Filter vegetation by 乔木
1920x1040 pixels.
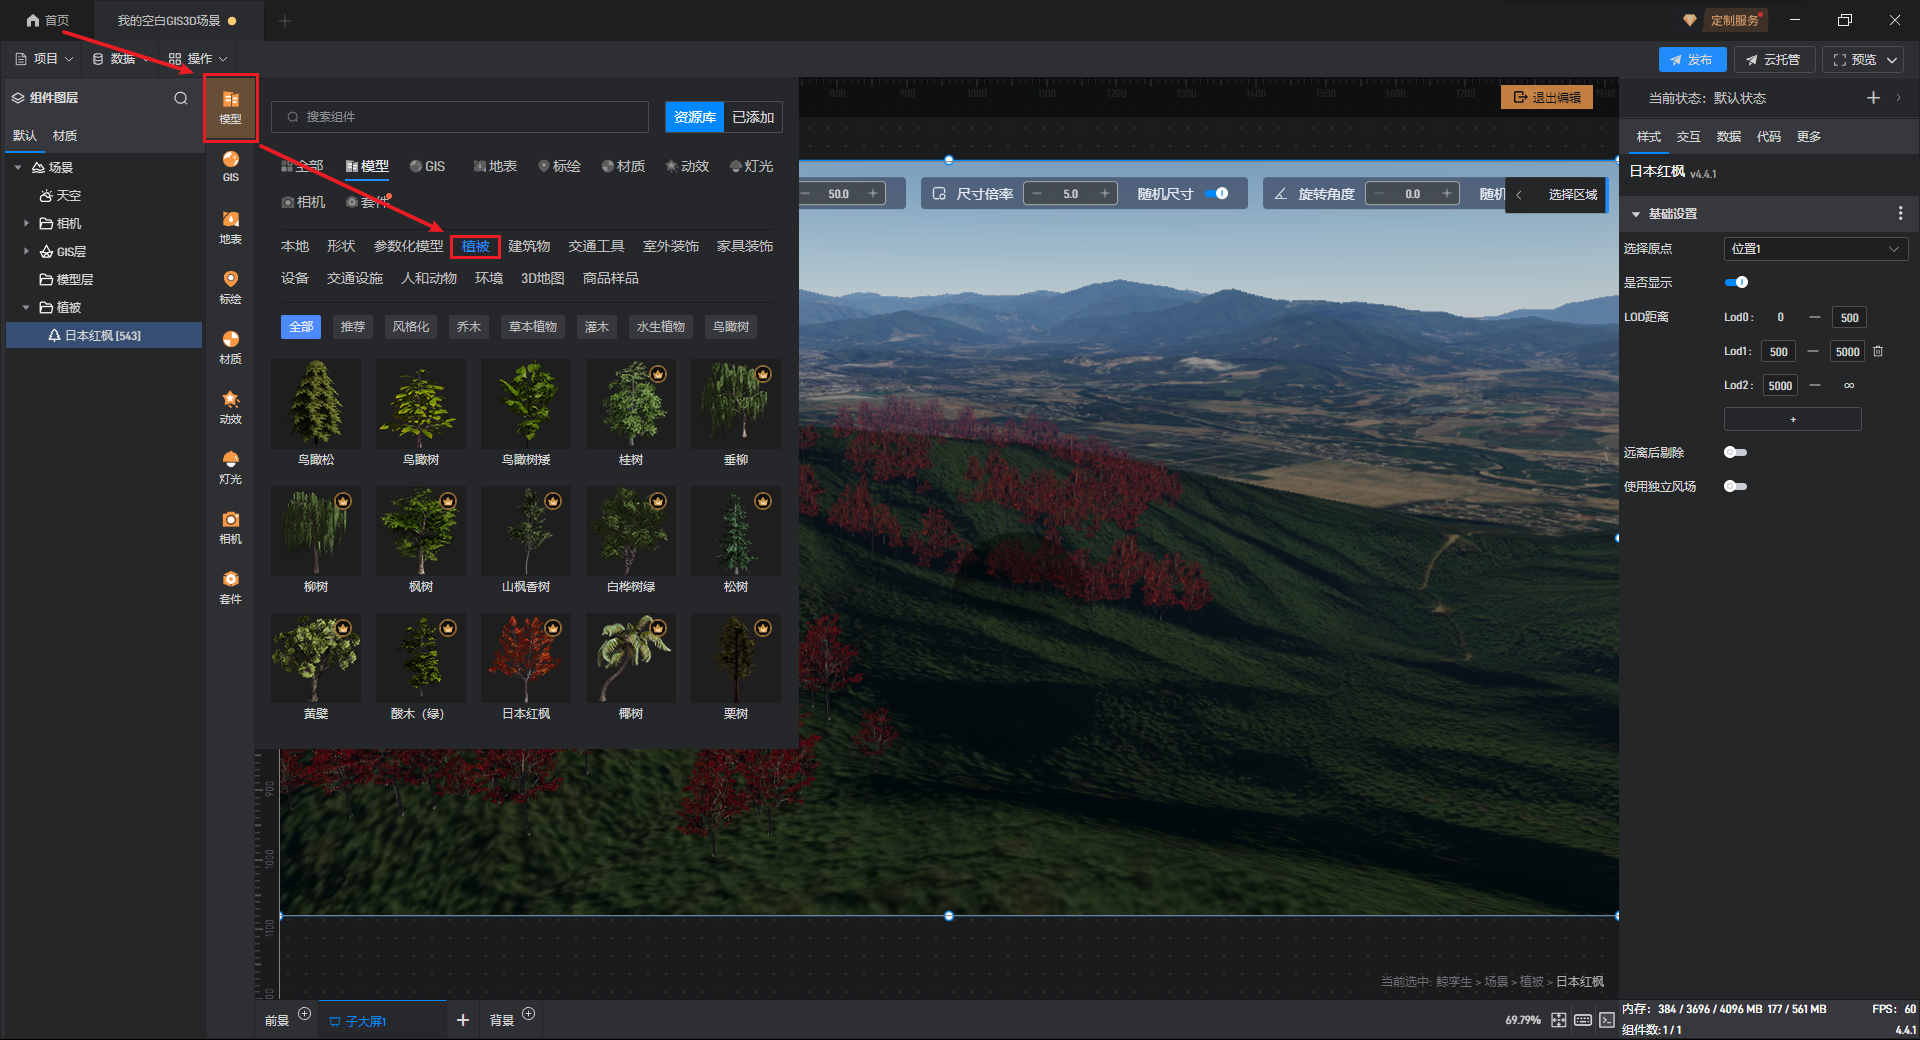click(x=468, y=327)
